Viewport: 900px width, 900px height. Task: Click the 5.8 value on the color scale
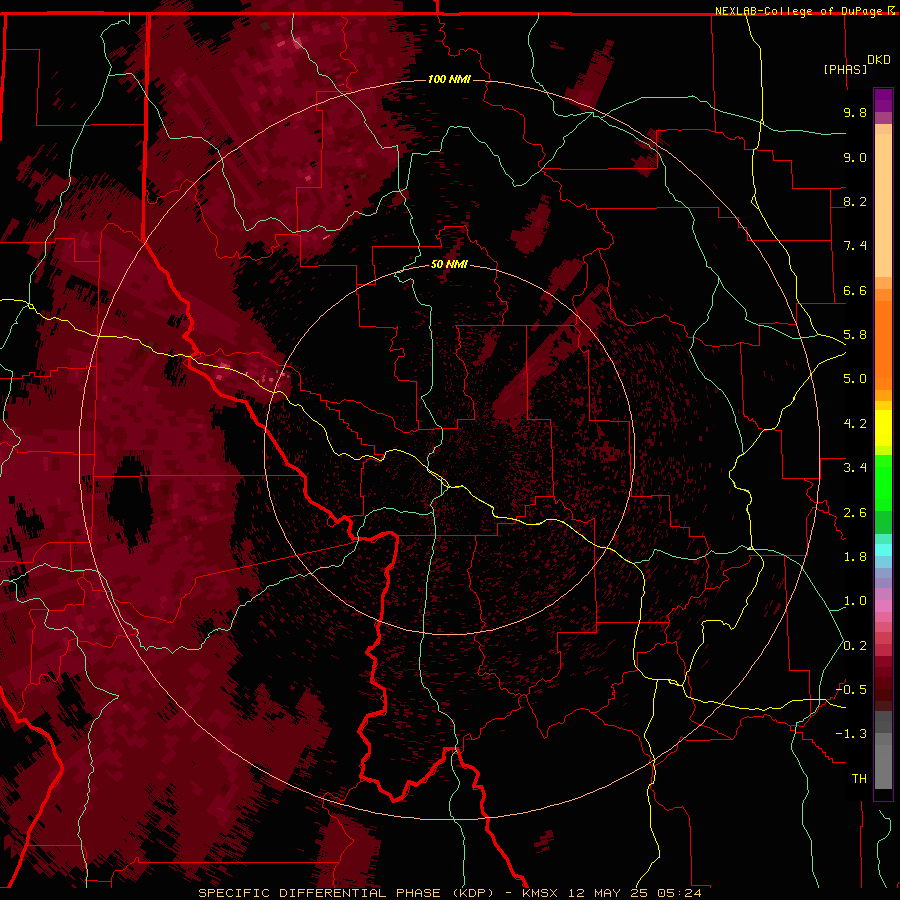pos(855,335)
